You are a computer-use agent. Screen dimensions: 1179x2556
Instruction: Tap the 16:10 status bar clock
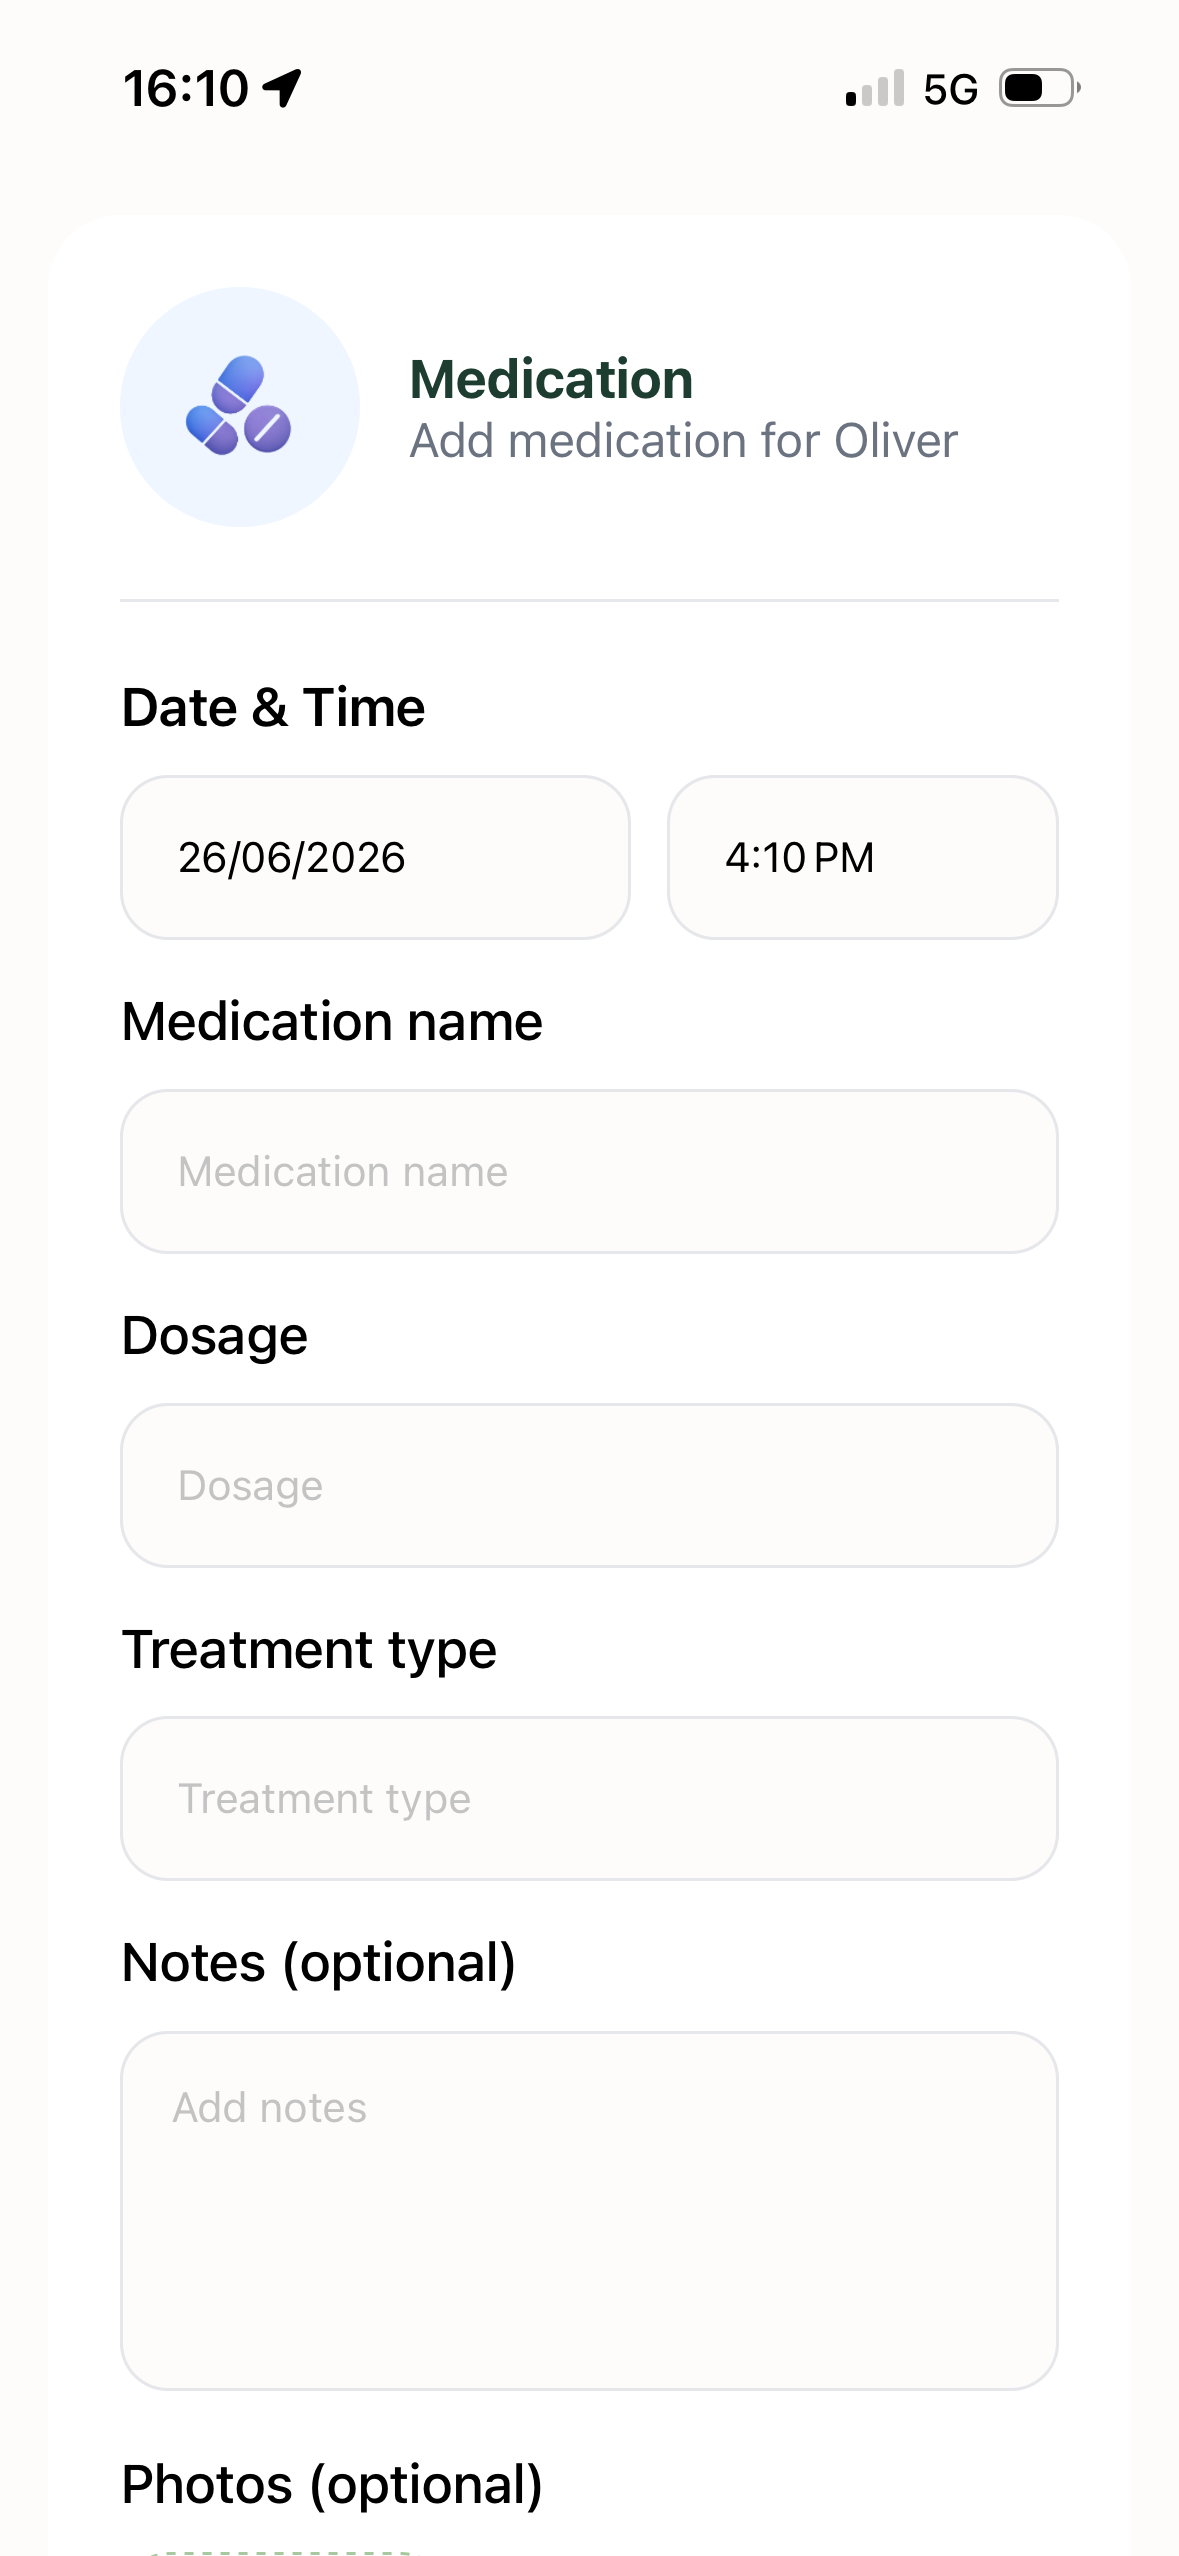pyautogui.click(x=186, y=88)
